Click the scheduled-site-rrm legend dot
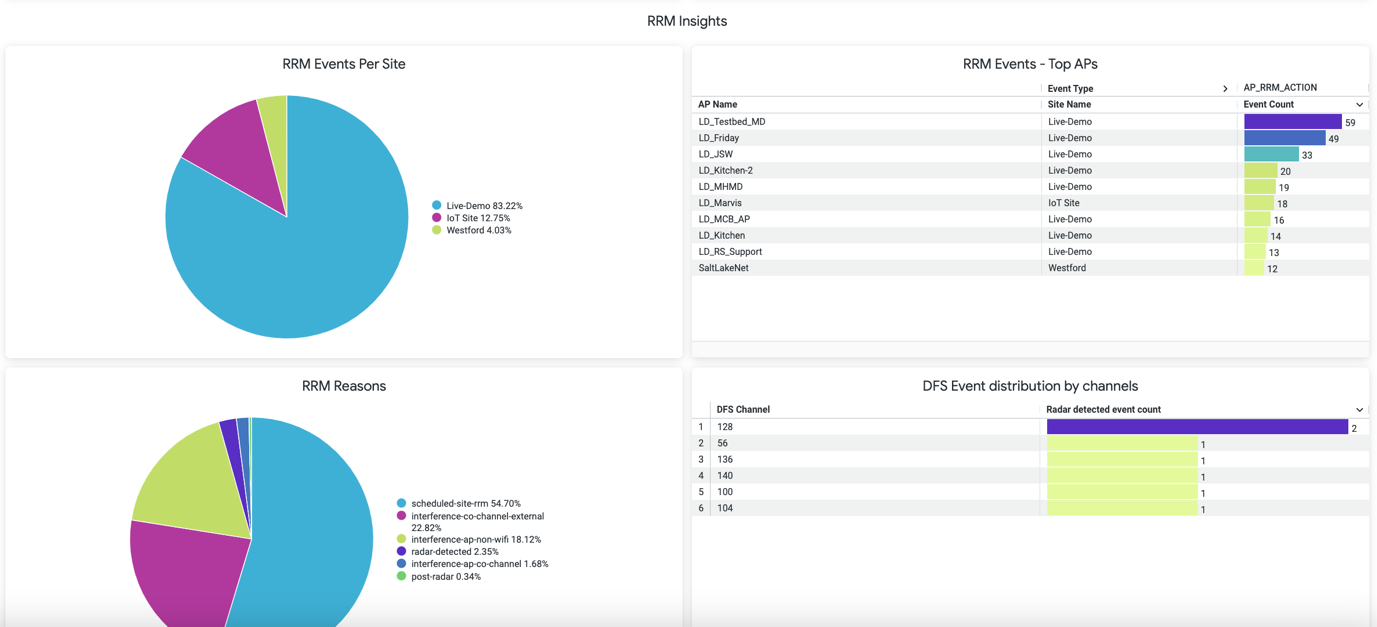This screenshot has width=1377, height=627. [x=402, y=504]
